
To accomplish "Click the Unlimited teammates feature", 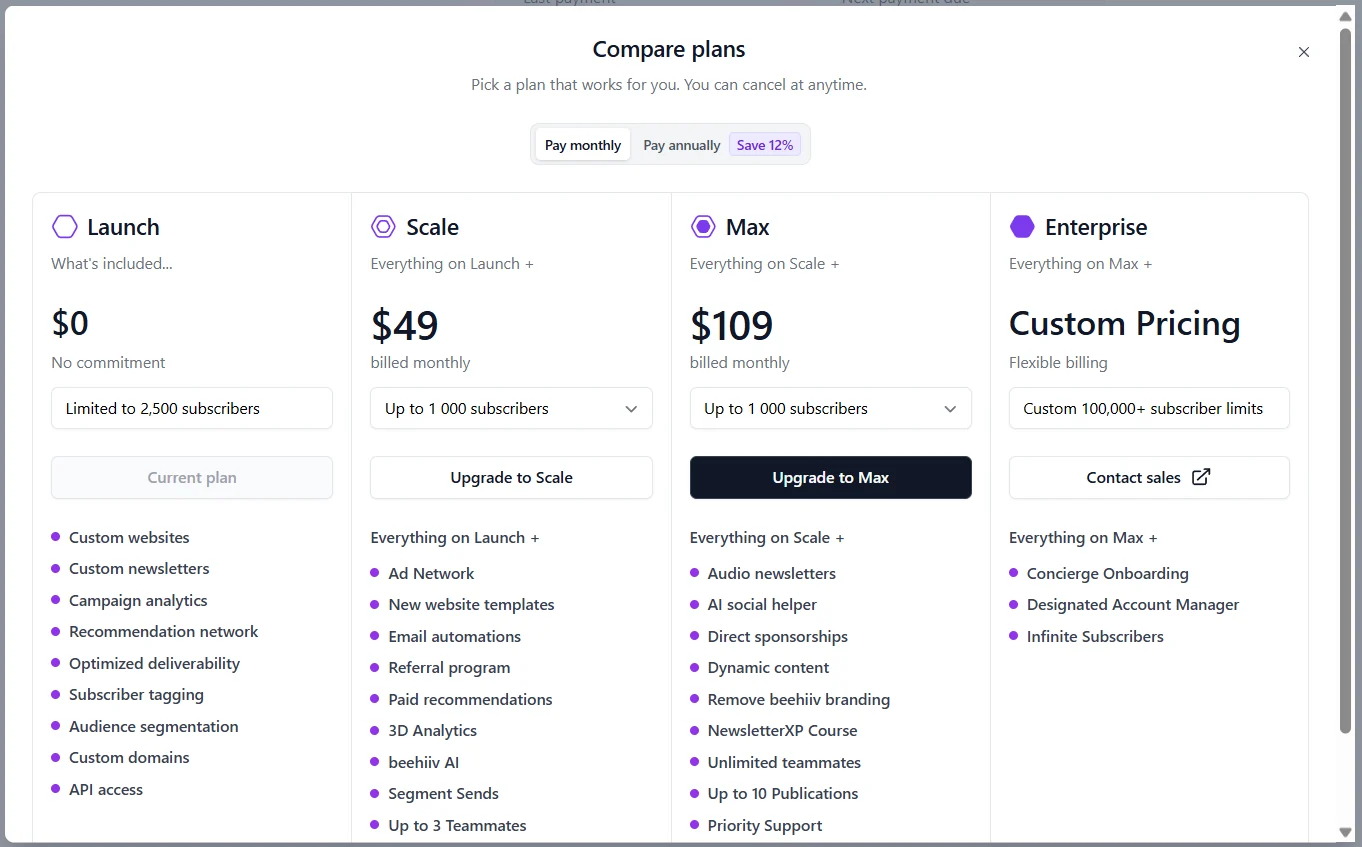I will click(784, 762).
